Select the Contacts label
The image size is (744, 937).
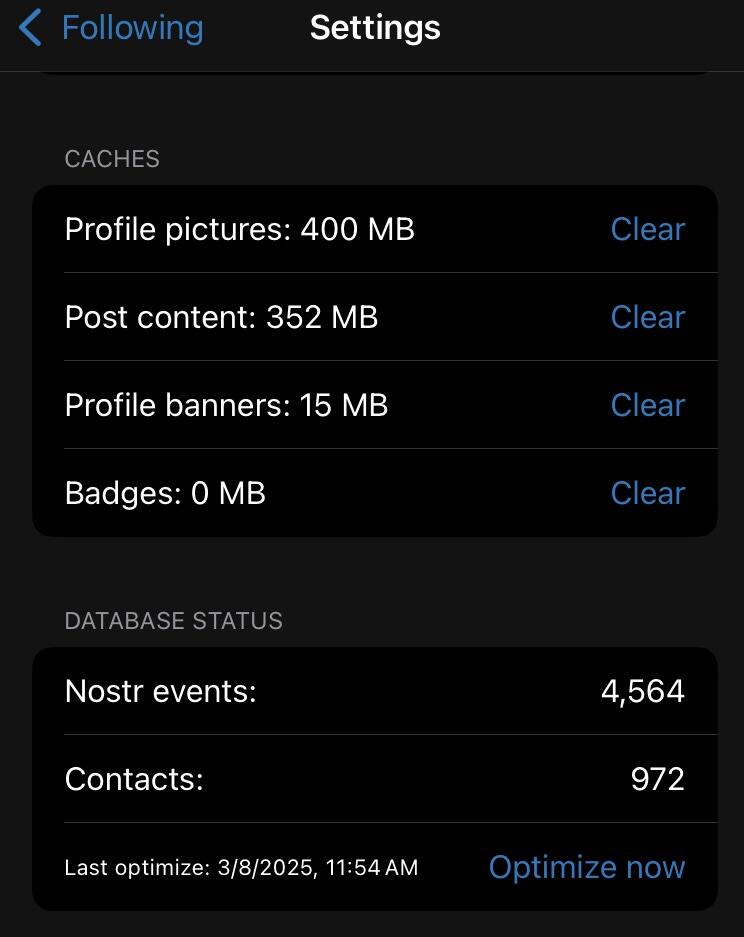(134, 779)
